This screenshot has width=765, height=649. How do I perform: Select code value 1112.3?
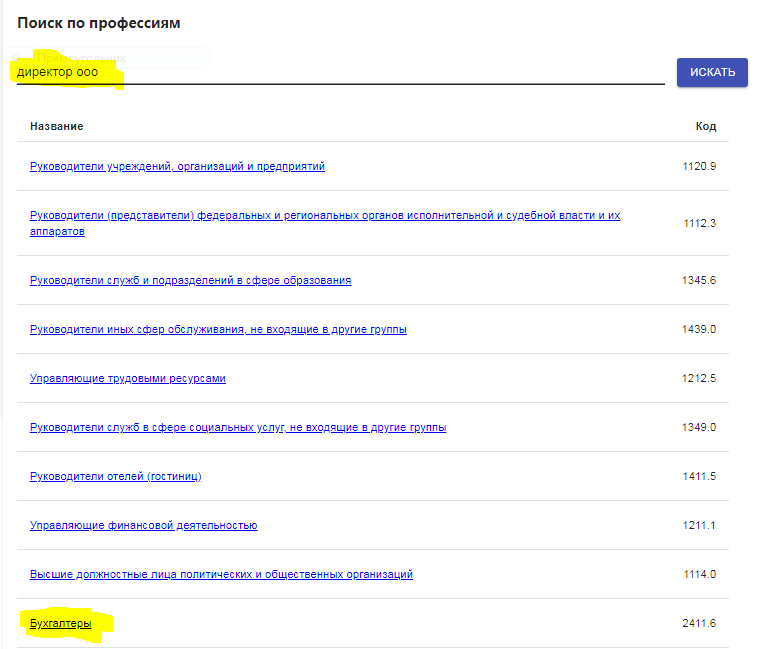click(698, 223)
